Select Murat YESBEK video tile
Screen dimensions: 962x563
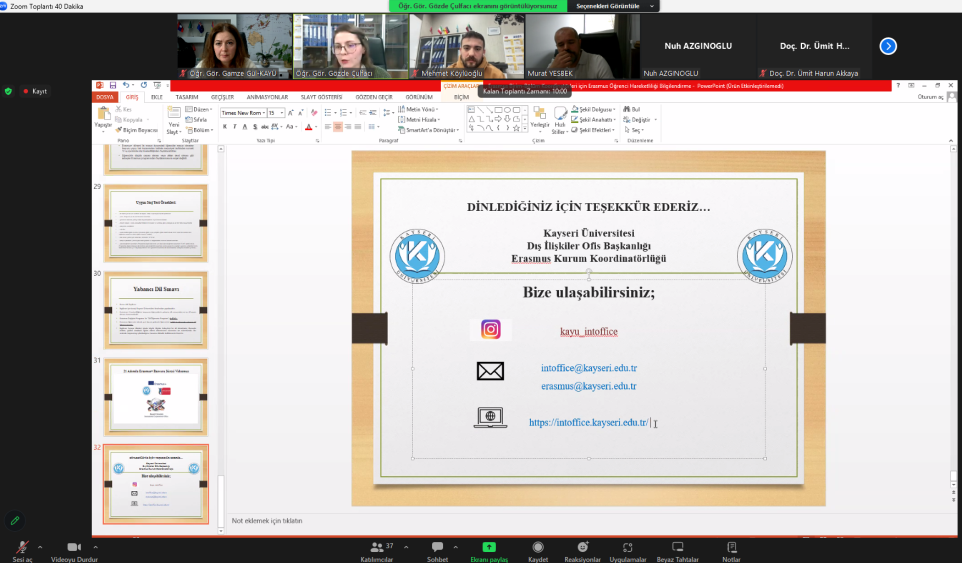tap(582, 46)
